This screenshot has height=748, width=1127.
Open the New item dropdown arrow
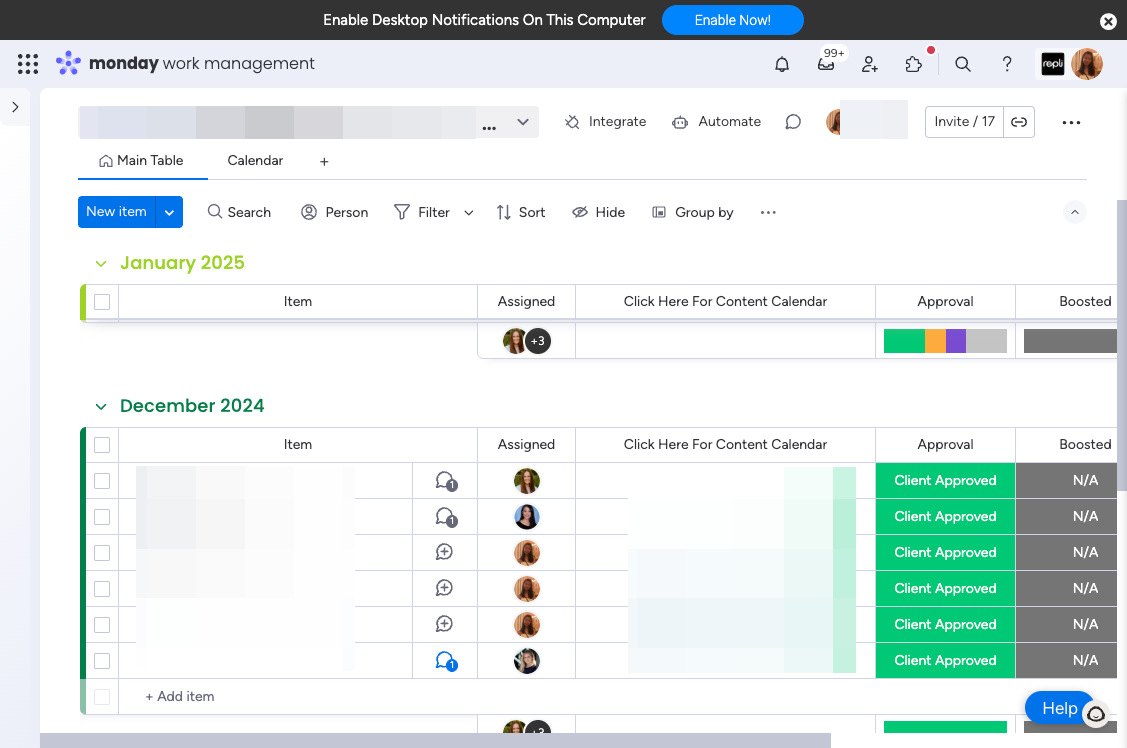point(170,213)
